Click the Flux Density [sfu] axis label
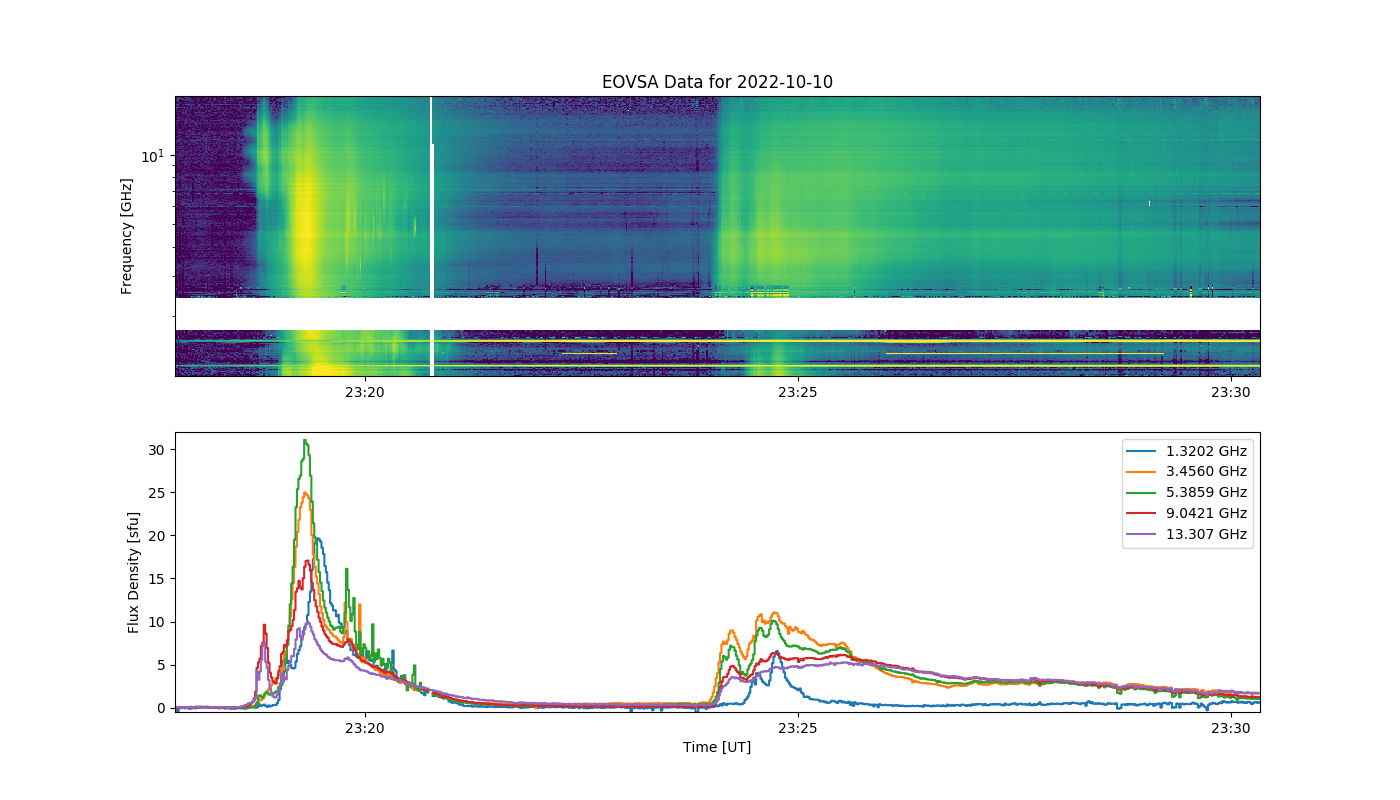This screenshot has height=800, width=1400. click(134, 572)
